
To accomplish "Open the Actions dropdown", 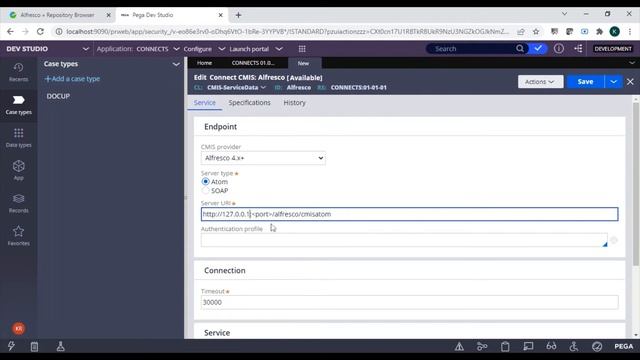I will coord(540,82).
